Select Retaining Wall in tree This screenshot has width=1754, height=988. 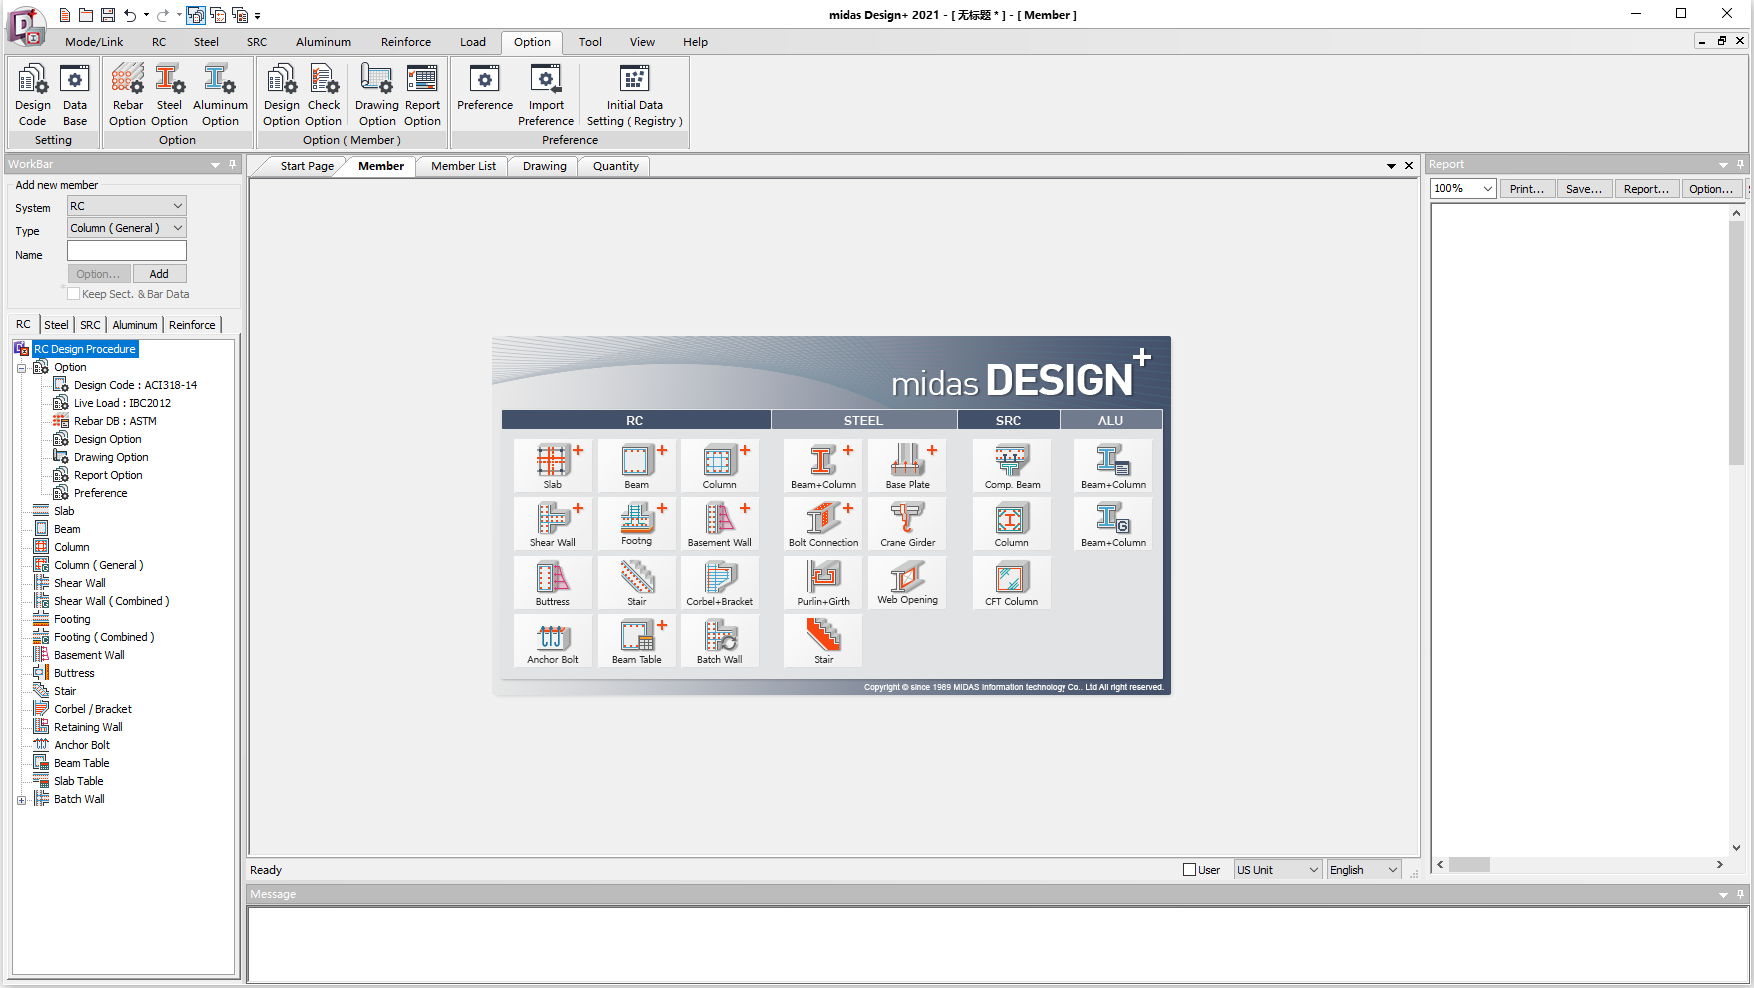pyautogui.click(x=88, y=727)
